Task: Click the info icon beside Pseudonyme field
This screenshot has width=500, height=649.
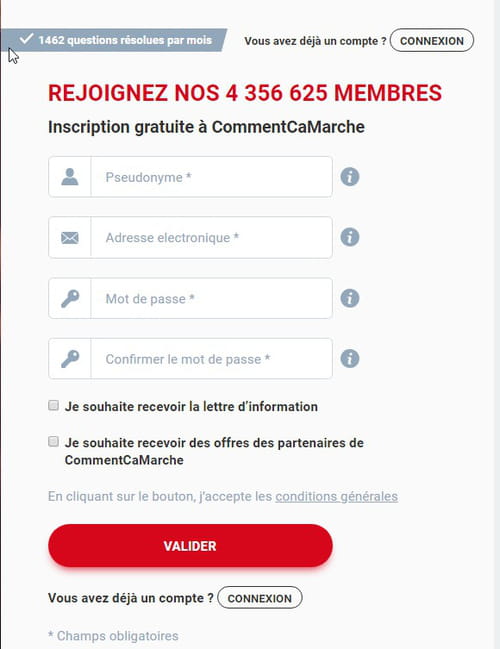Action: tap(350, 177)
